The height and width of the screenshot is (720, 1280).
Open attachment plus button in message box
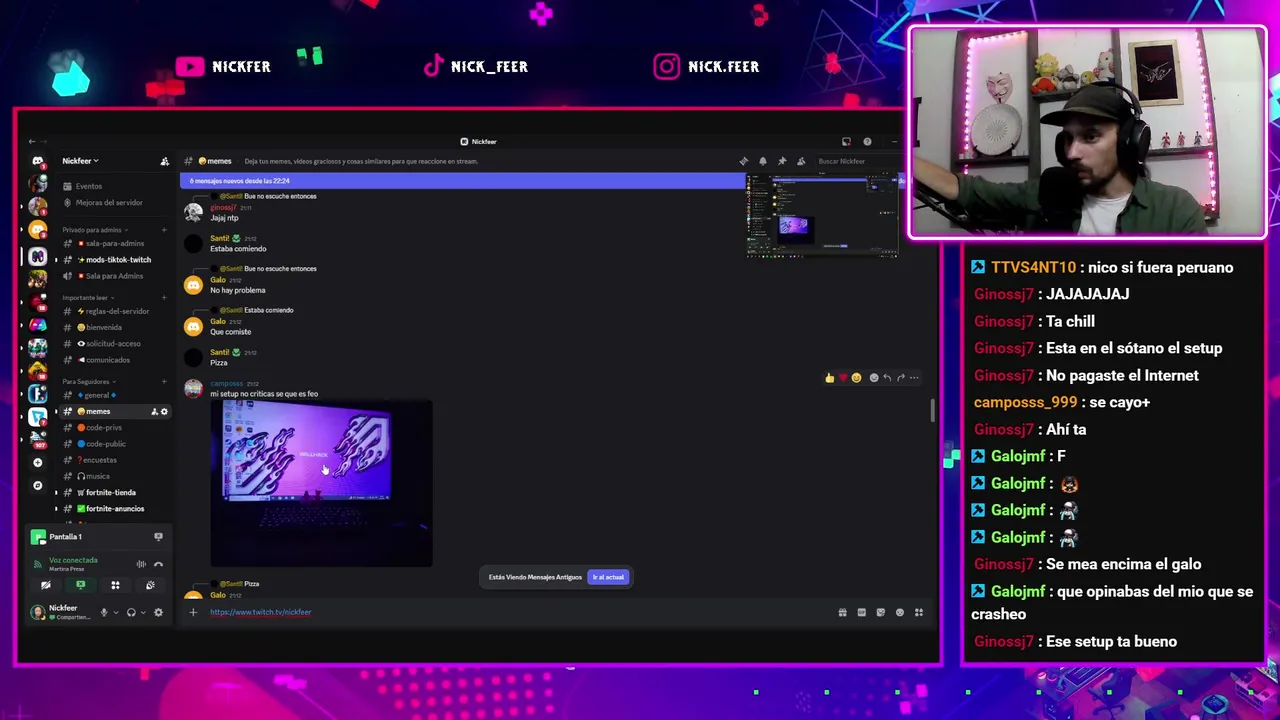(x=193, y=612)
